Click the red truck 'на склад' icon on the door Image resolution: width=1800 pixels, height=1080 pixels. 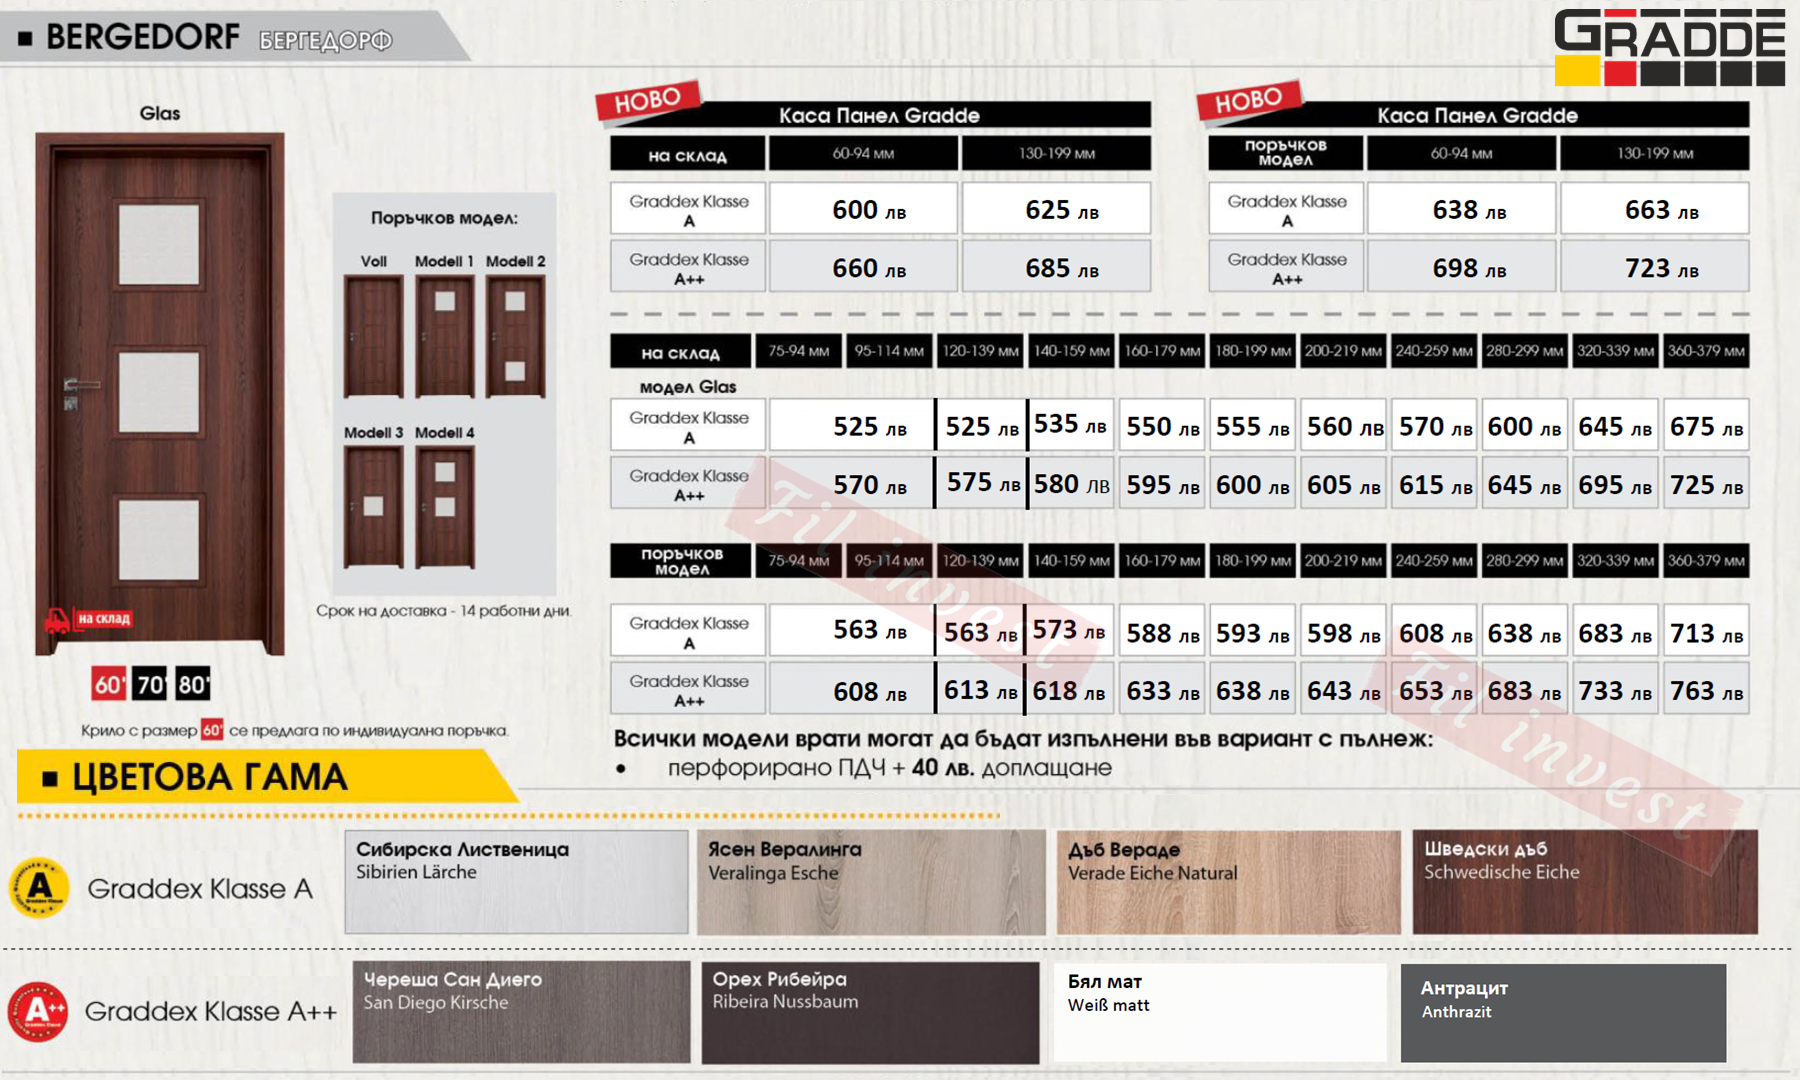pos(88,619)
